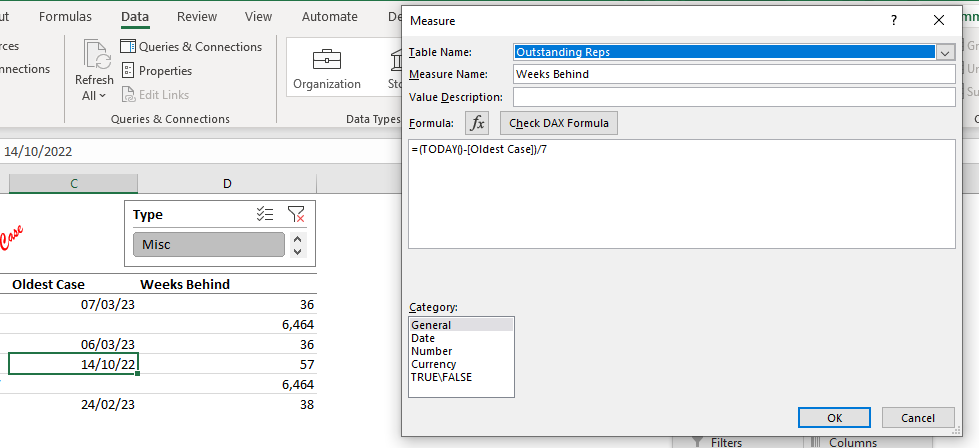
Task: Click the Columns area in field list
Action: click(x=853, y=442)
